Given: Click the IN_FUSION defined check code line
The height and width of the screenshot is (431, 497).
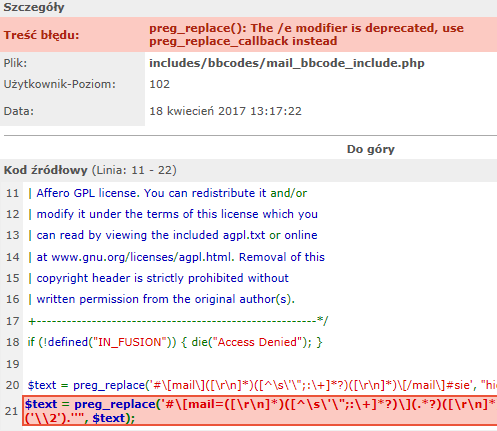Looking at the screenshot, I should click(x=175, y=342).
